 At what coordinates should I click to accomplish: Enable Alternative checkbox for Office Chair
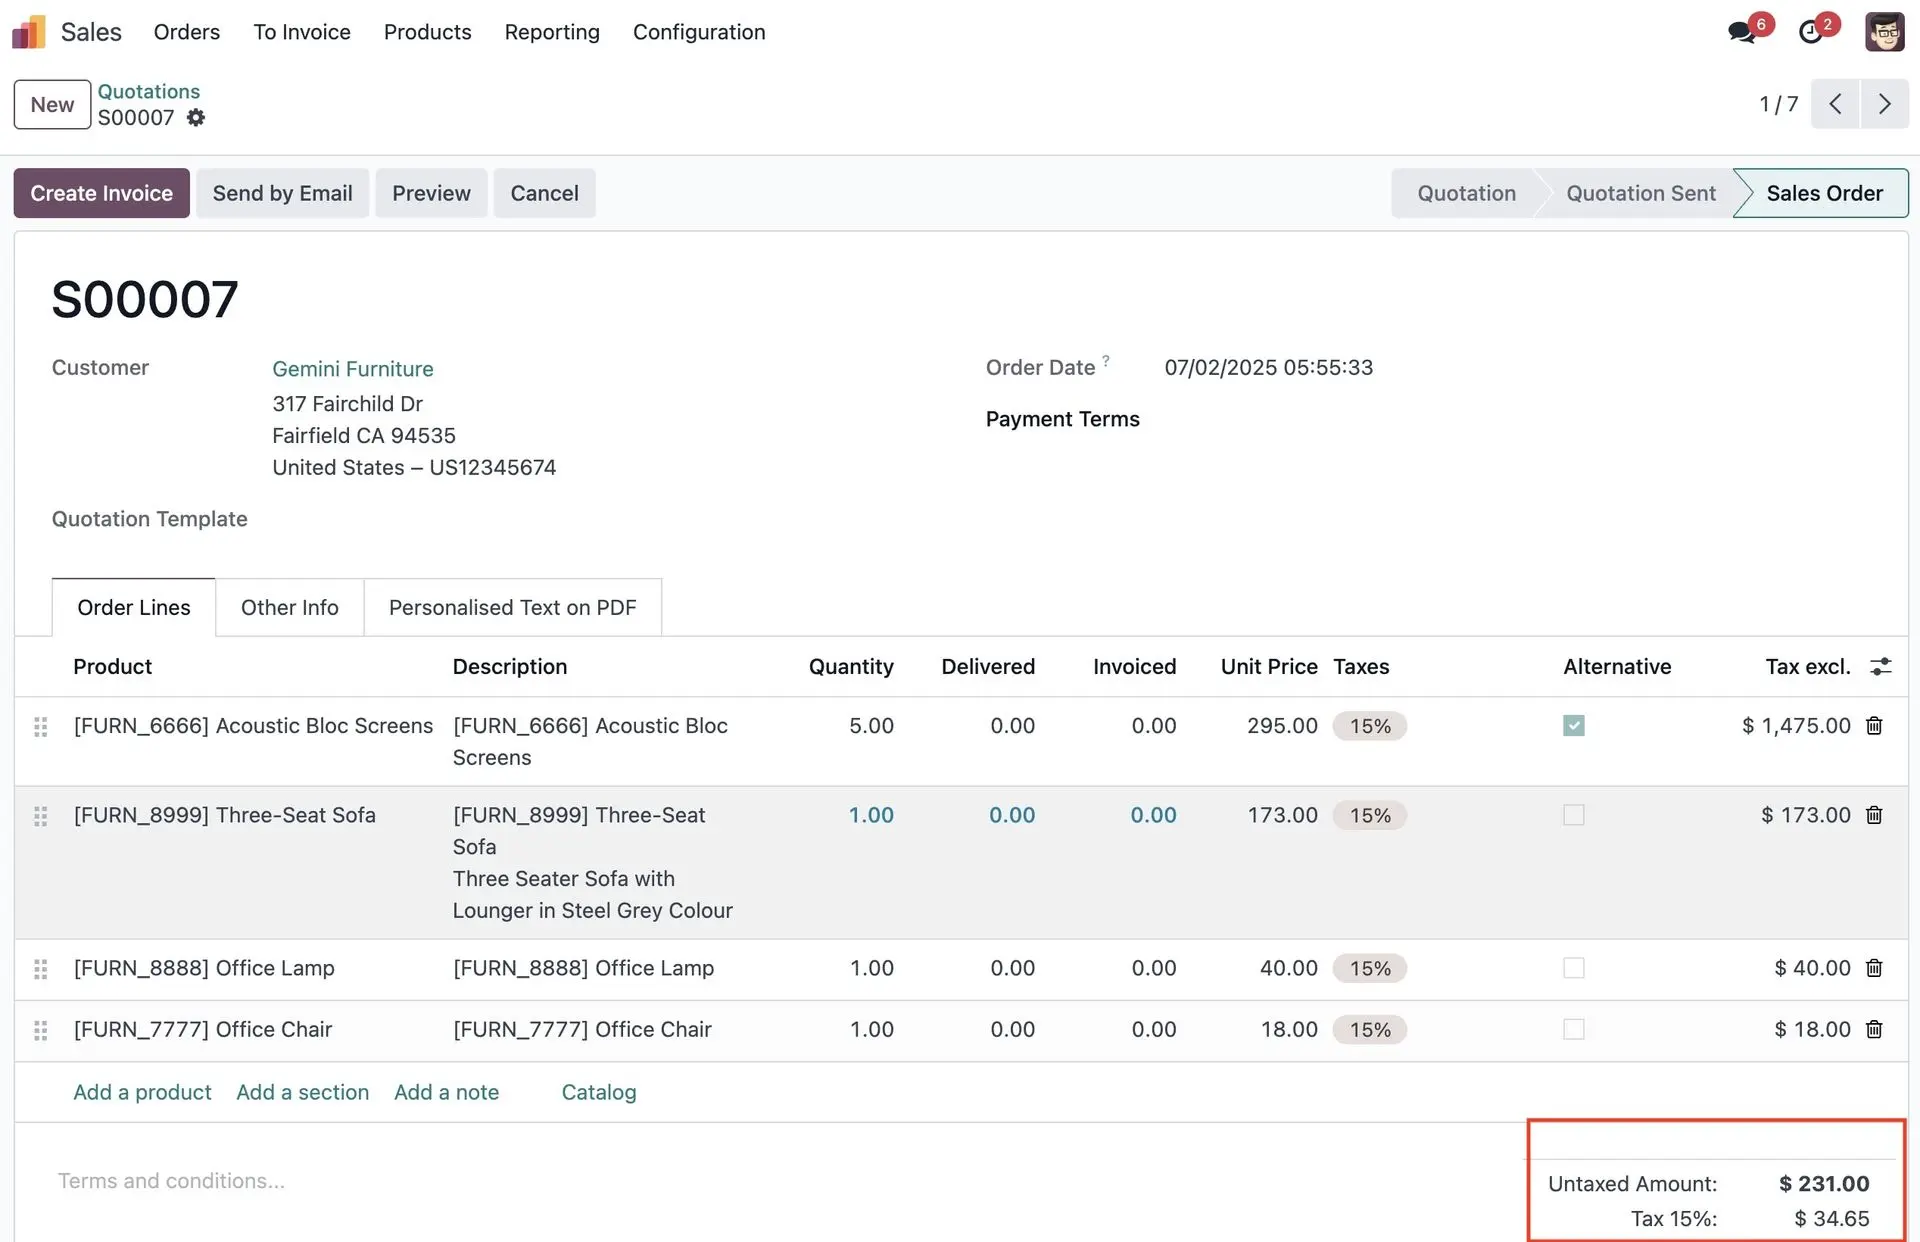(x=1573, y=1029)
